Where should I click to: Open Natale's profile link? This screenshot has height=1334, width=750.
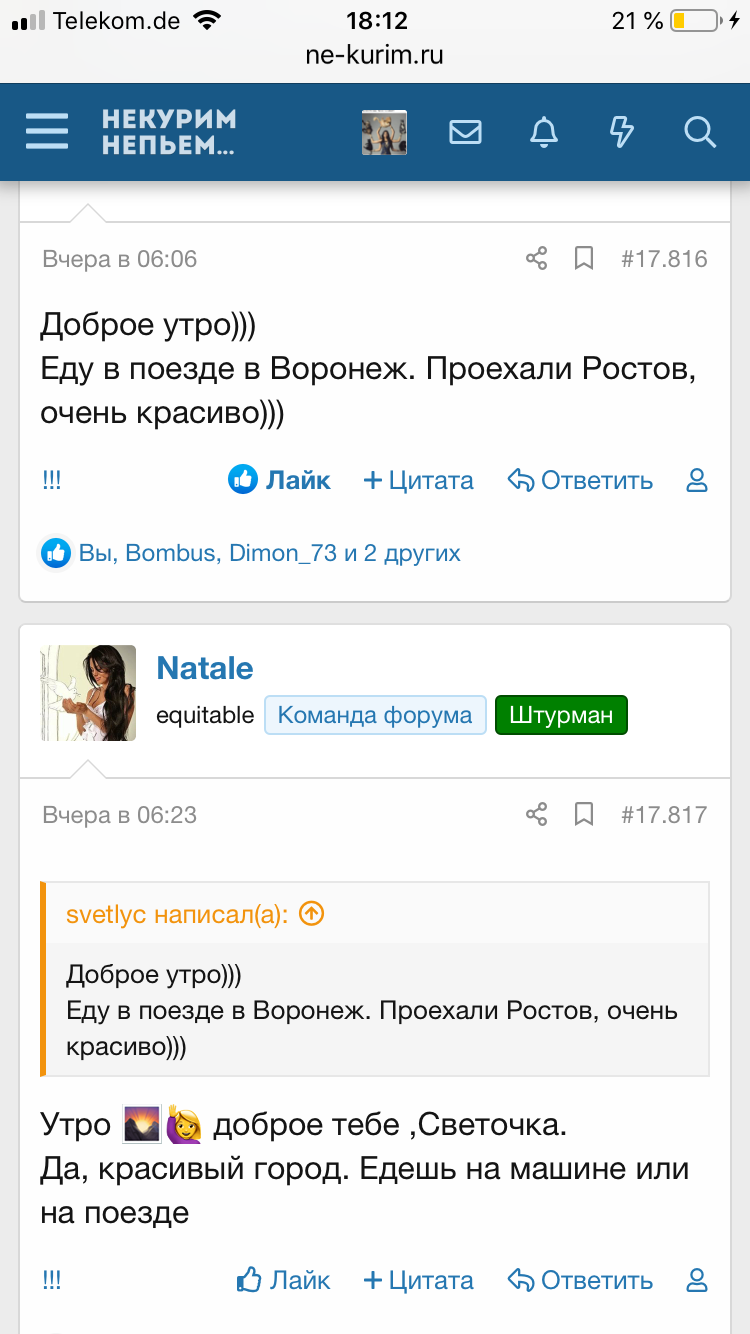coord(205,667)
